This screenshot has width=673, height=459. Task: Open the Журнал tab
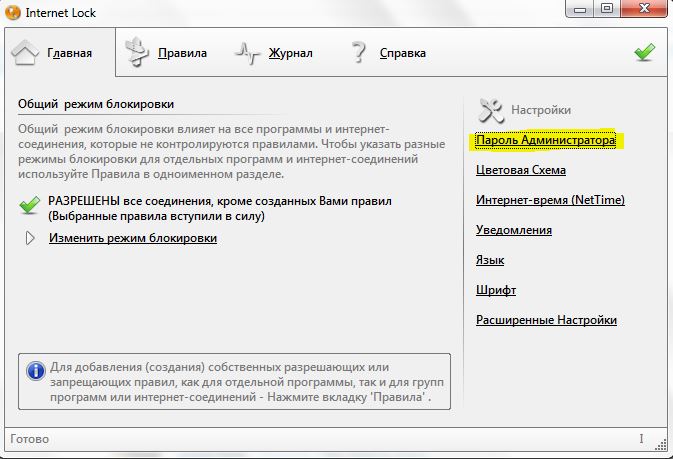click(x=290, y=53)
